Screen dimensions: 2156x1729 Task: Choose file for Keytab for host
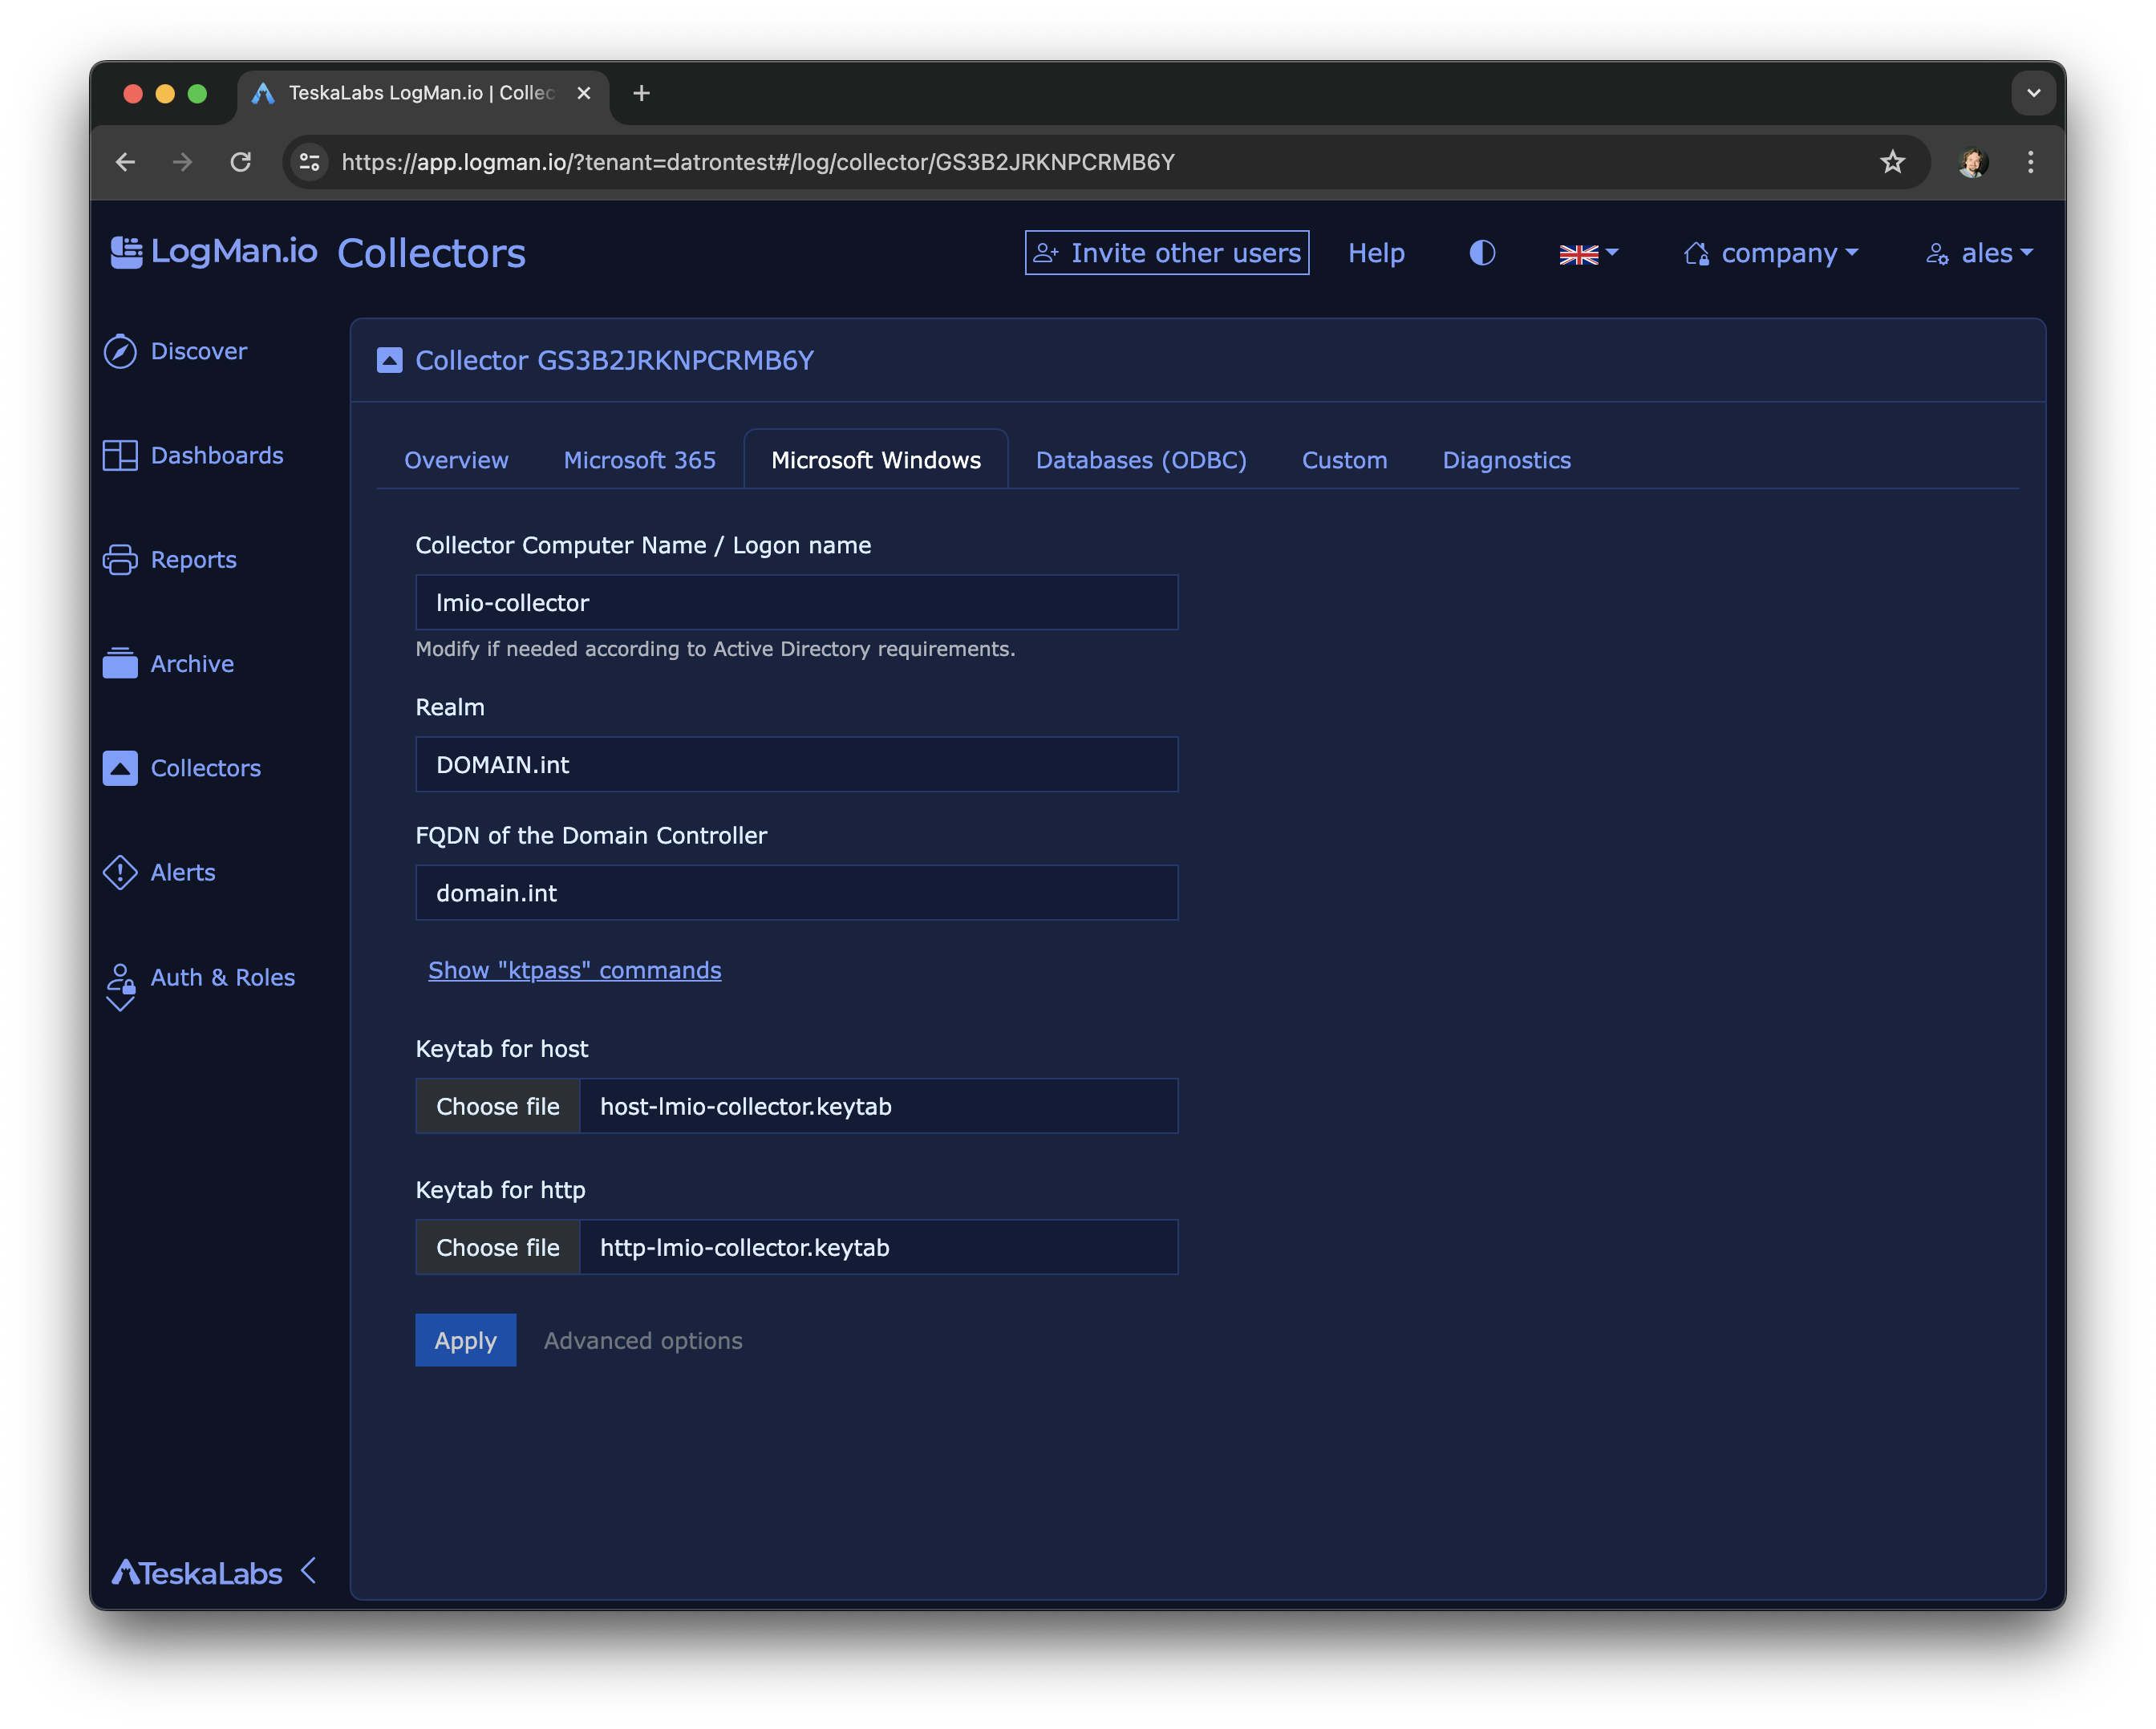click(498, 1106)
